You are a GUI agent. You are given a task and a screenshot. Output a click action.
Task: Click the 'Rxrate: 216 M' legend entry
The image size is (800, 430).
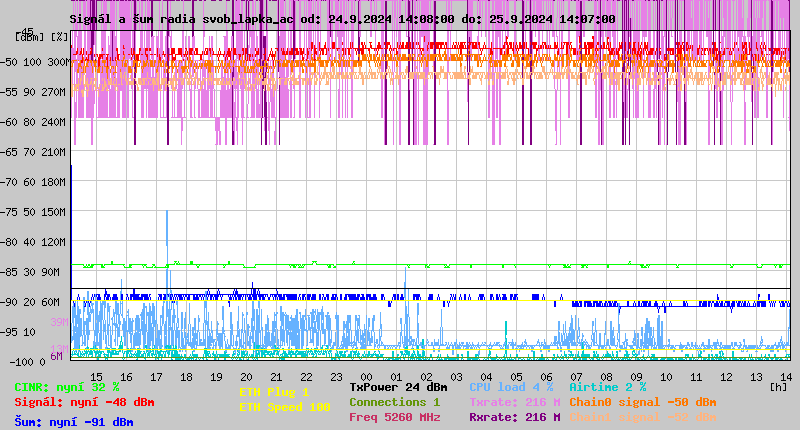point(515,417)
